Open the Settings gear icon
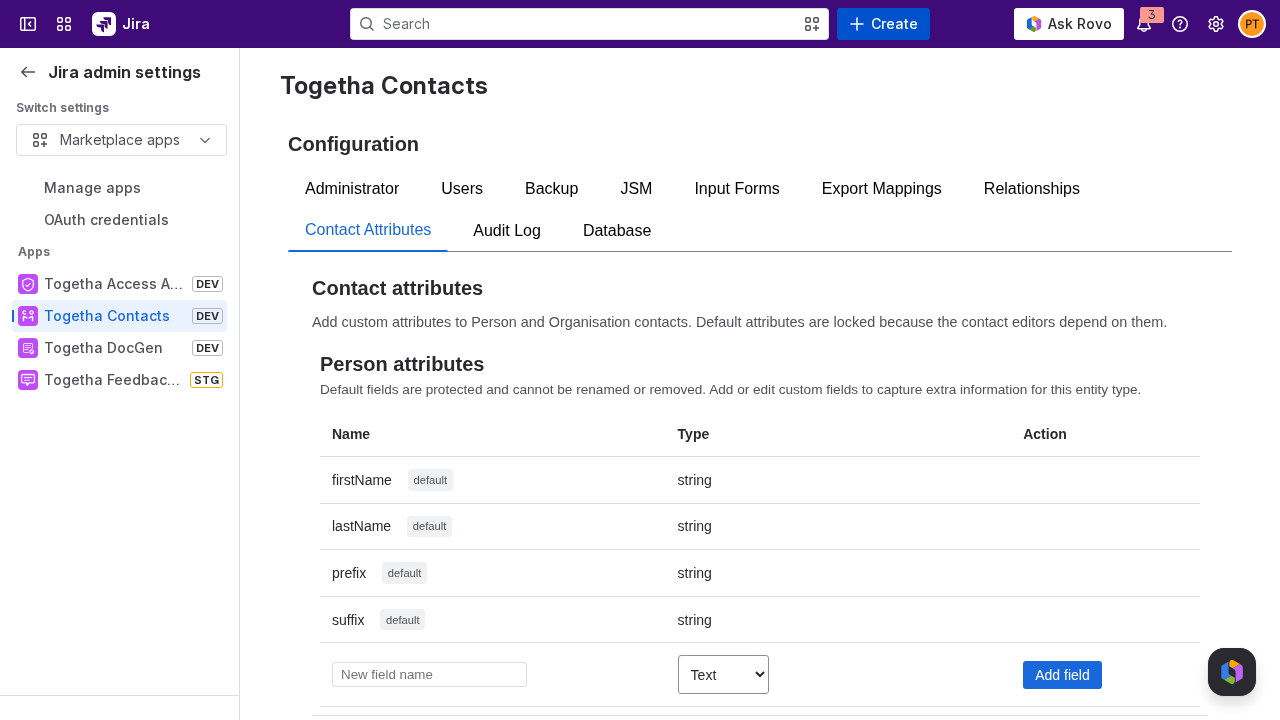Viewport: 1280px width, 720px height. pyautogui.click(x=1216, y=24)
